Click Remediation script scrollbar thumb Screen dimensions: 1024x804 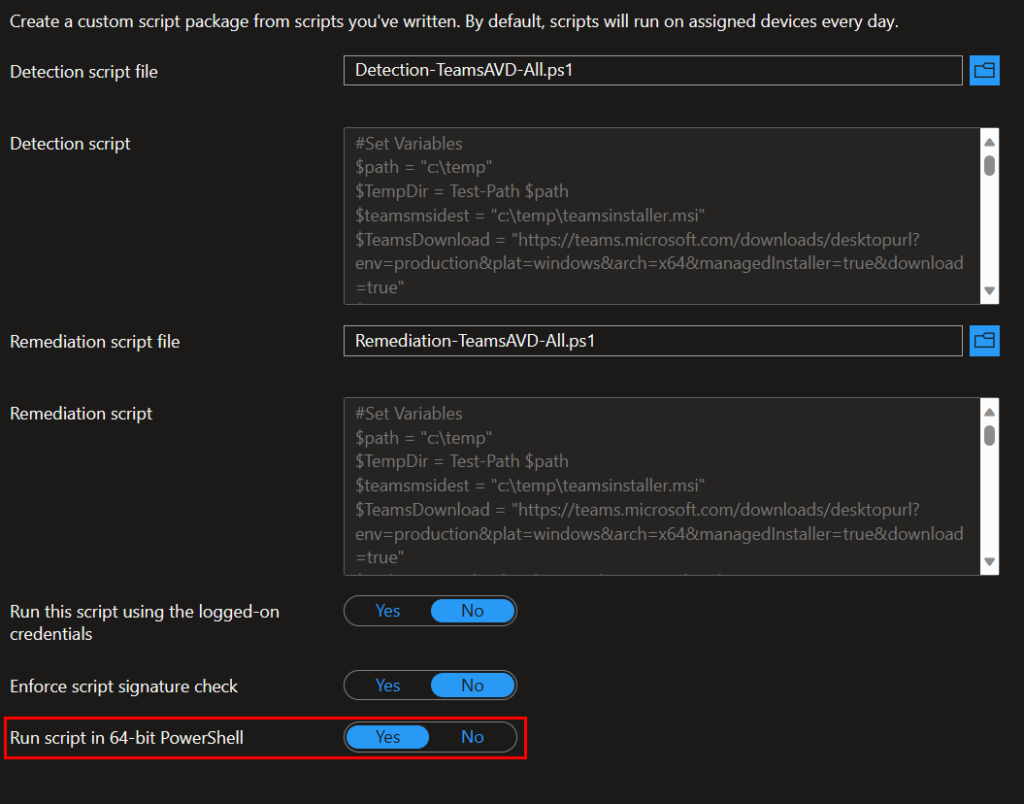989,435
